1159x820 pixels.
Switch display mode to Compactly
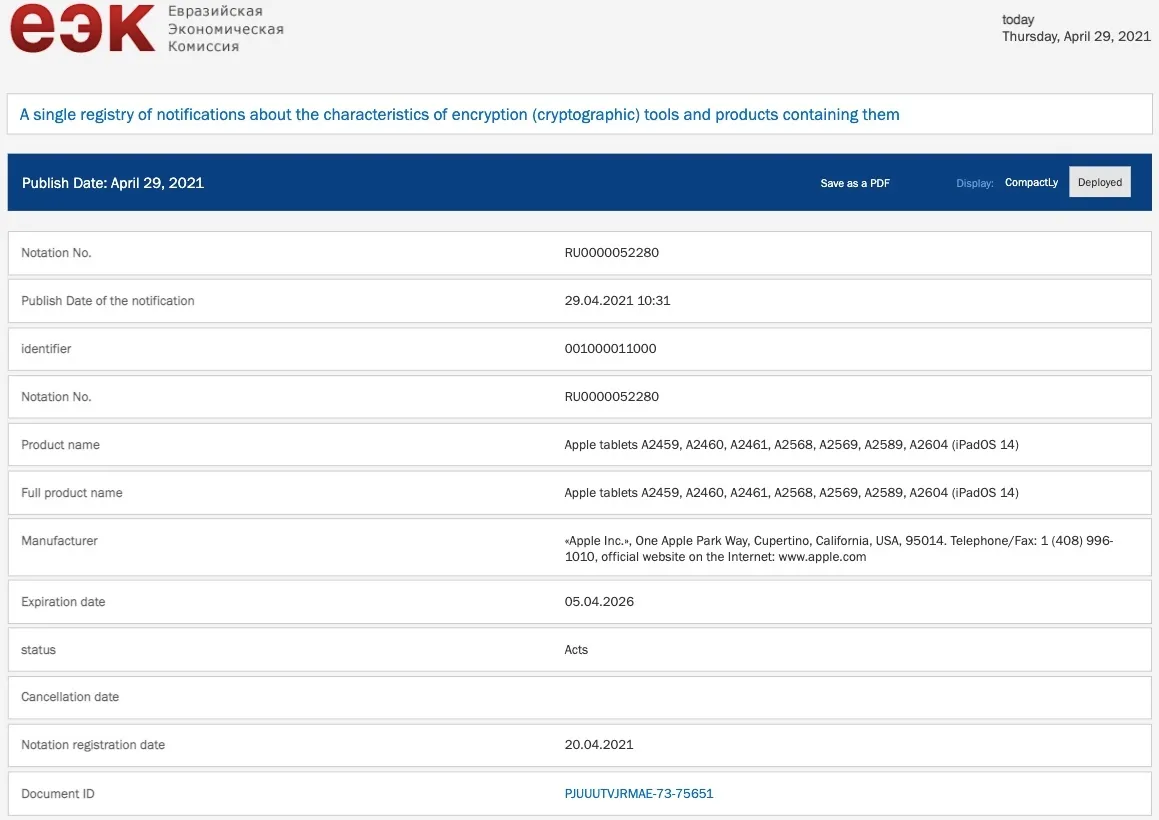pos(1031,183)
